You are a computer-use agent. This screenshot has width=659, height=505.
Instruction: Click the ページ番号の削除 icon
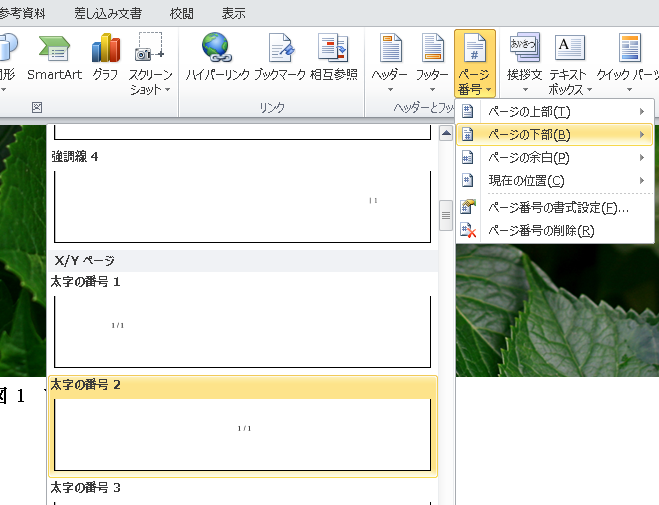pos(468,230)
